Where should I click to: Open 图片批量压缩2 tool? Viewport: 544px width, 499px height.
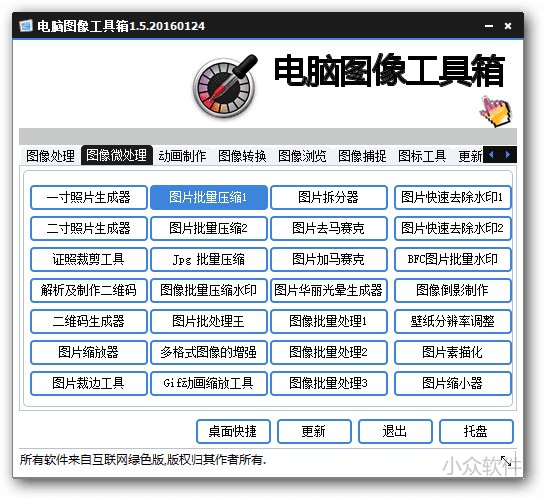(x=209, y=228)
